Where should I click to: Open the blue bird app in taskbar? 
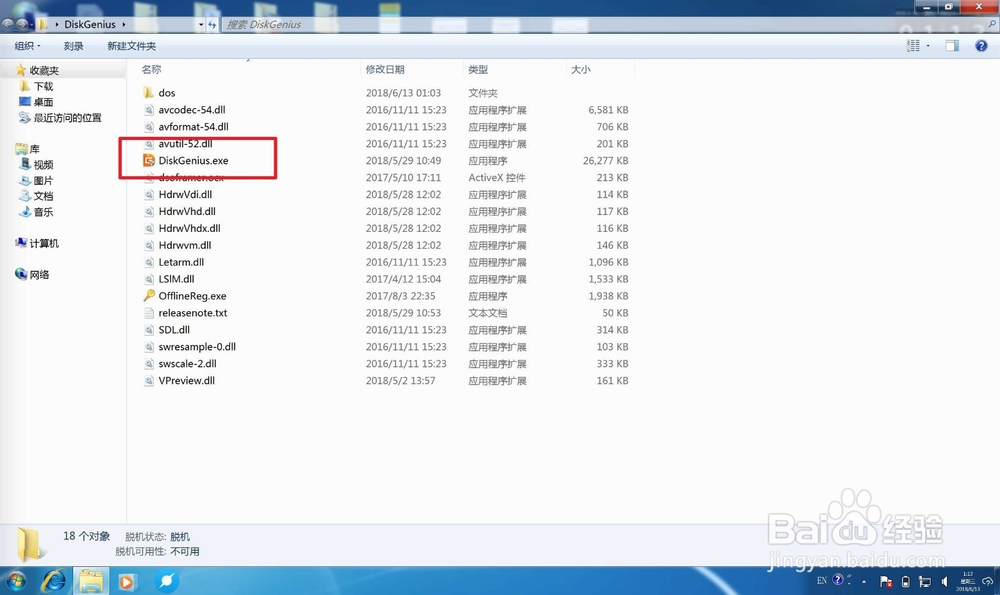(166, 581)
